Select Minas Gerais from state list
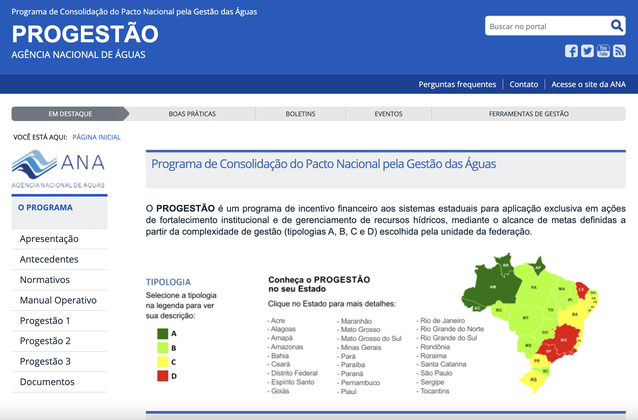The width and height of the screenshot is (638, 420). [x=362, y=345]
